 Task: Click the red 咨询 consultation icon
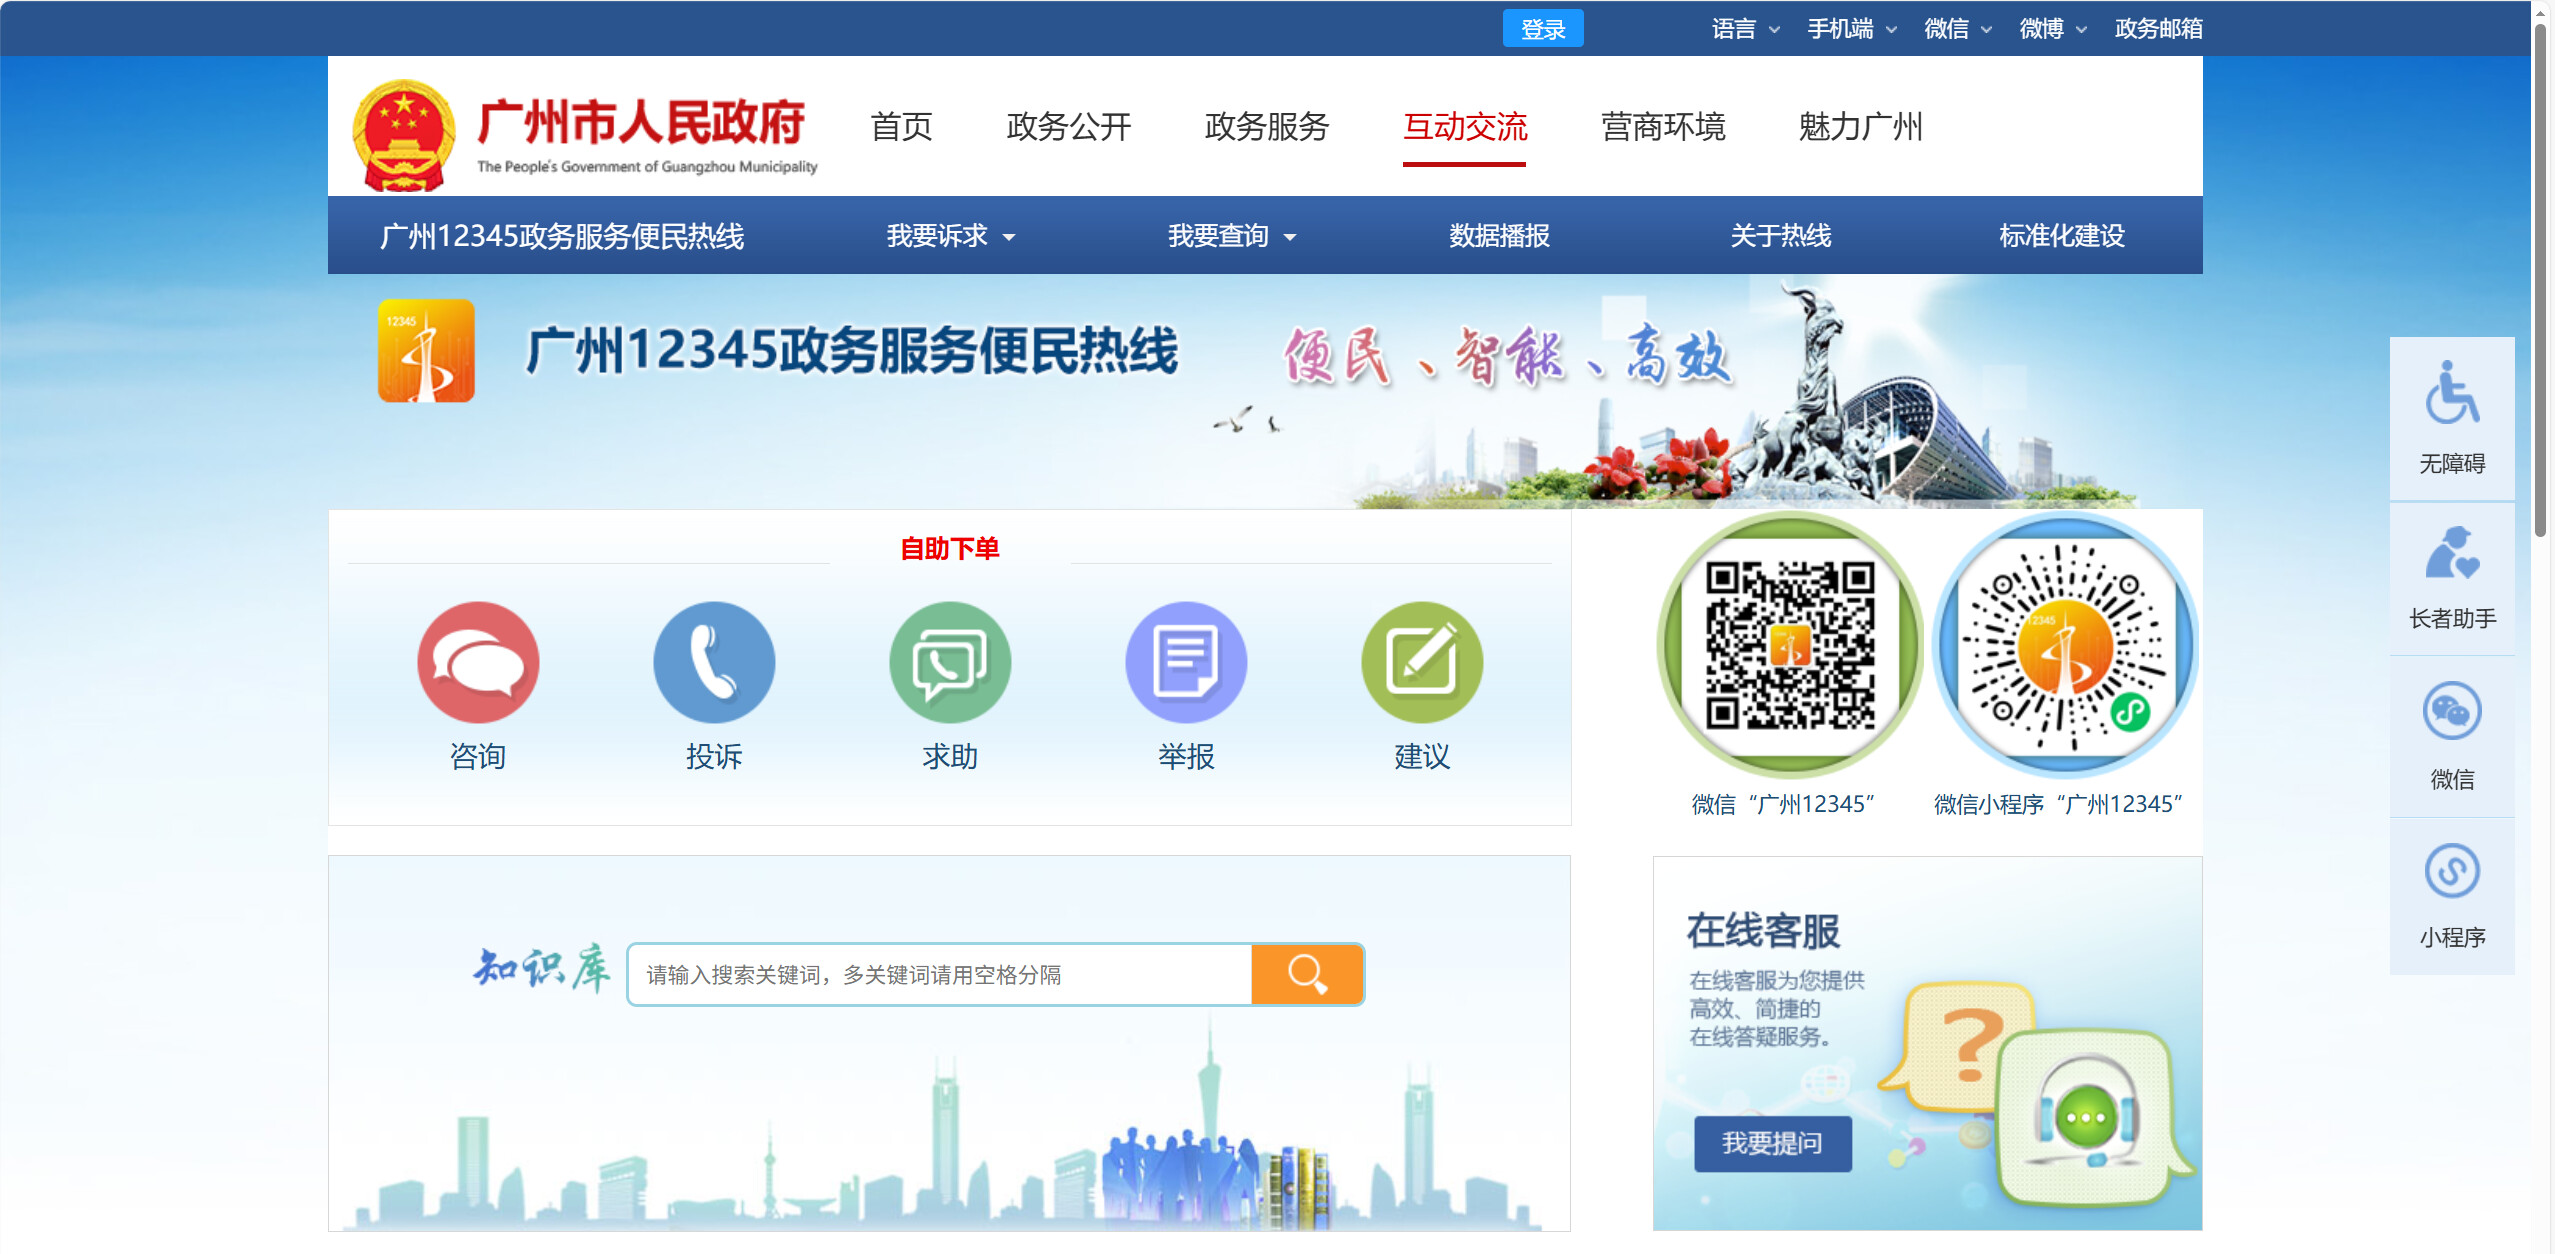tap(478, 662)
